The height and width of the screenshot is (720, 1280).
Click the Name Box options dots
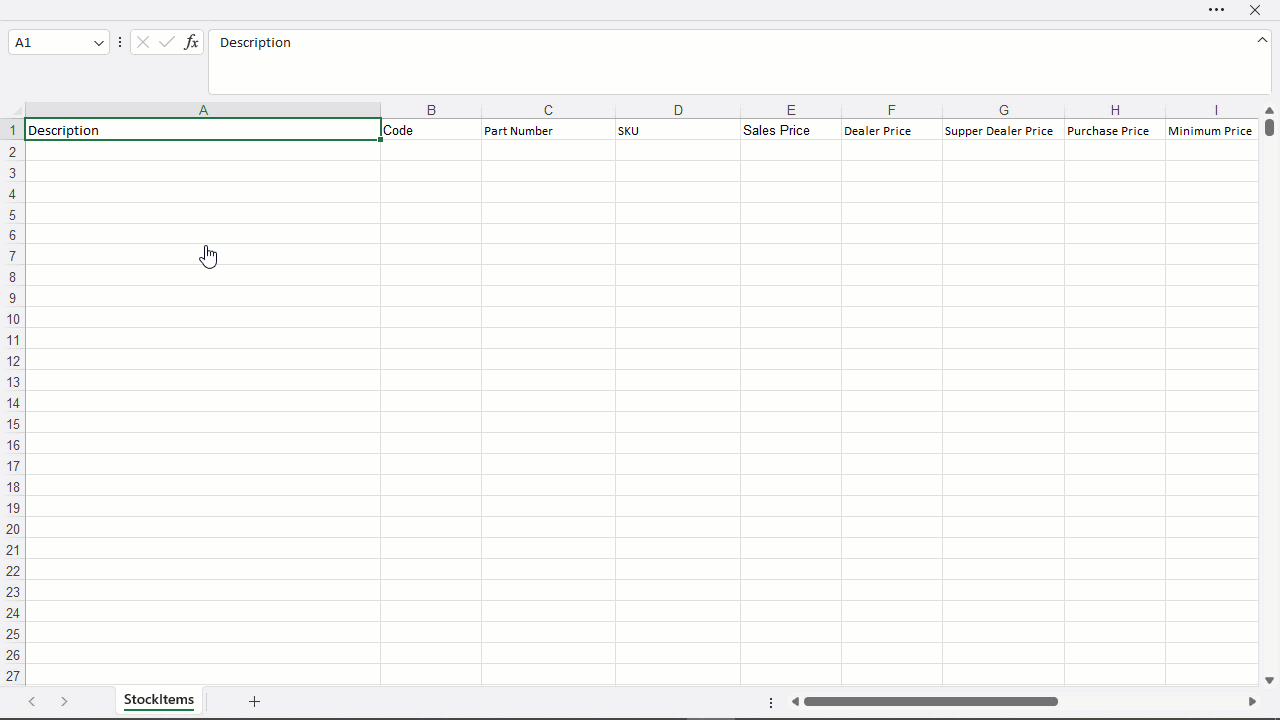coord(120,42)
